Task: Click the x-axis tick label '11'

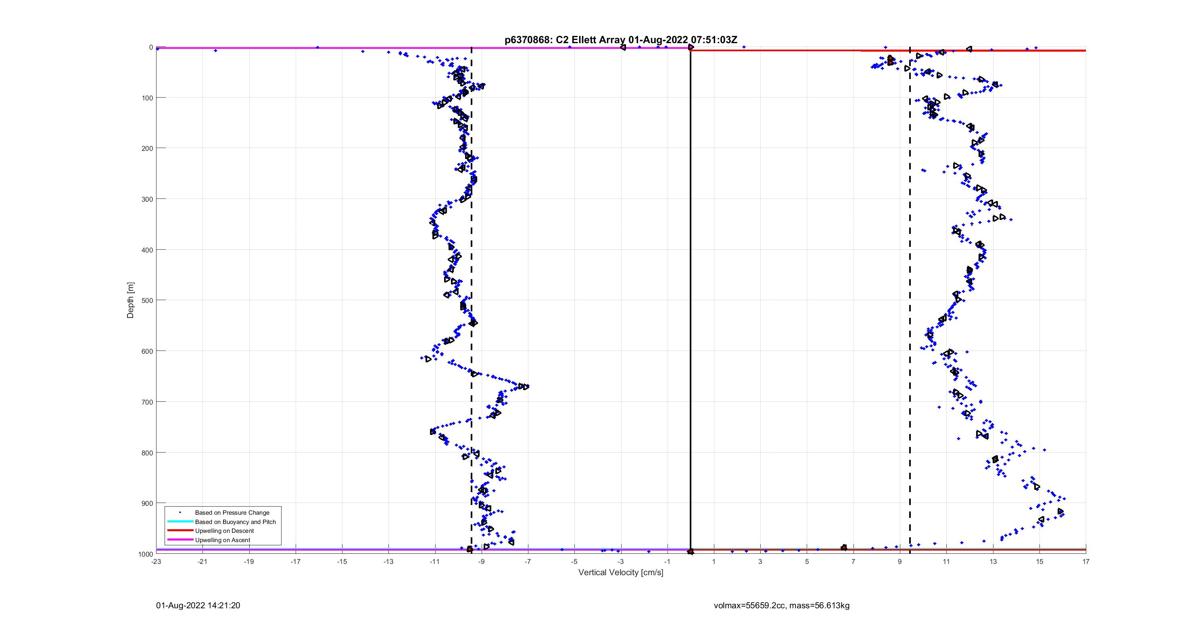Action: tap(947, 562)
